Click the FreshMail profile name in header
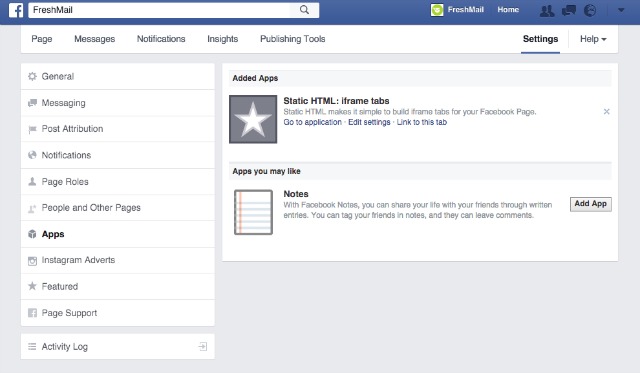The image size is (640, 373). pyautogui.click(x=466, y=9)
